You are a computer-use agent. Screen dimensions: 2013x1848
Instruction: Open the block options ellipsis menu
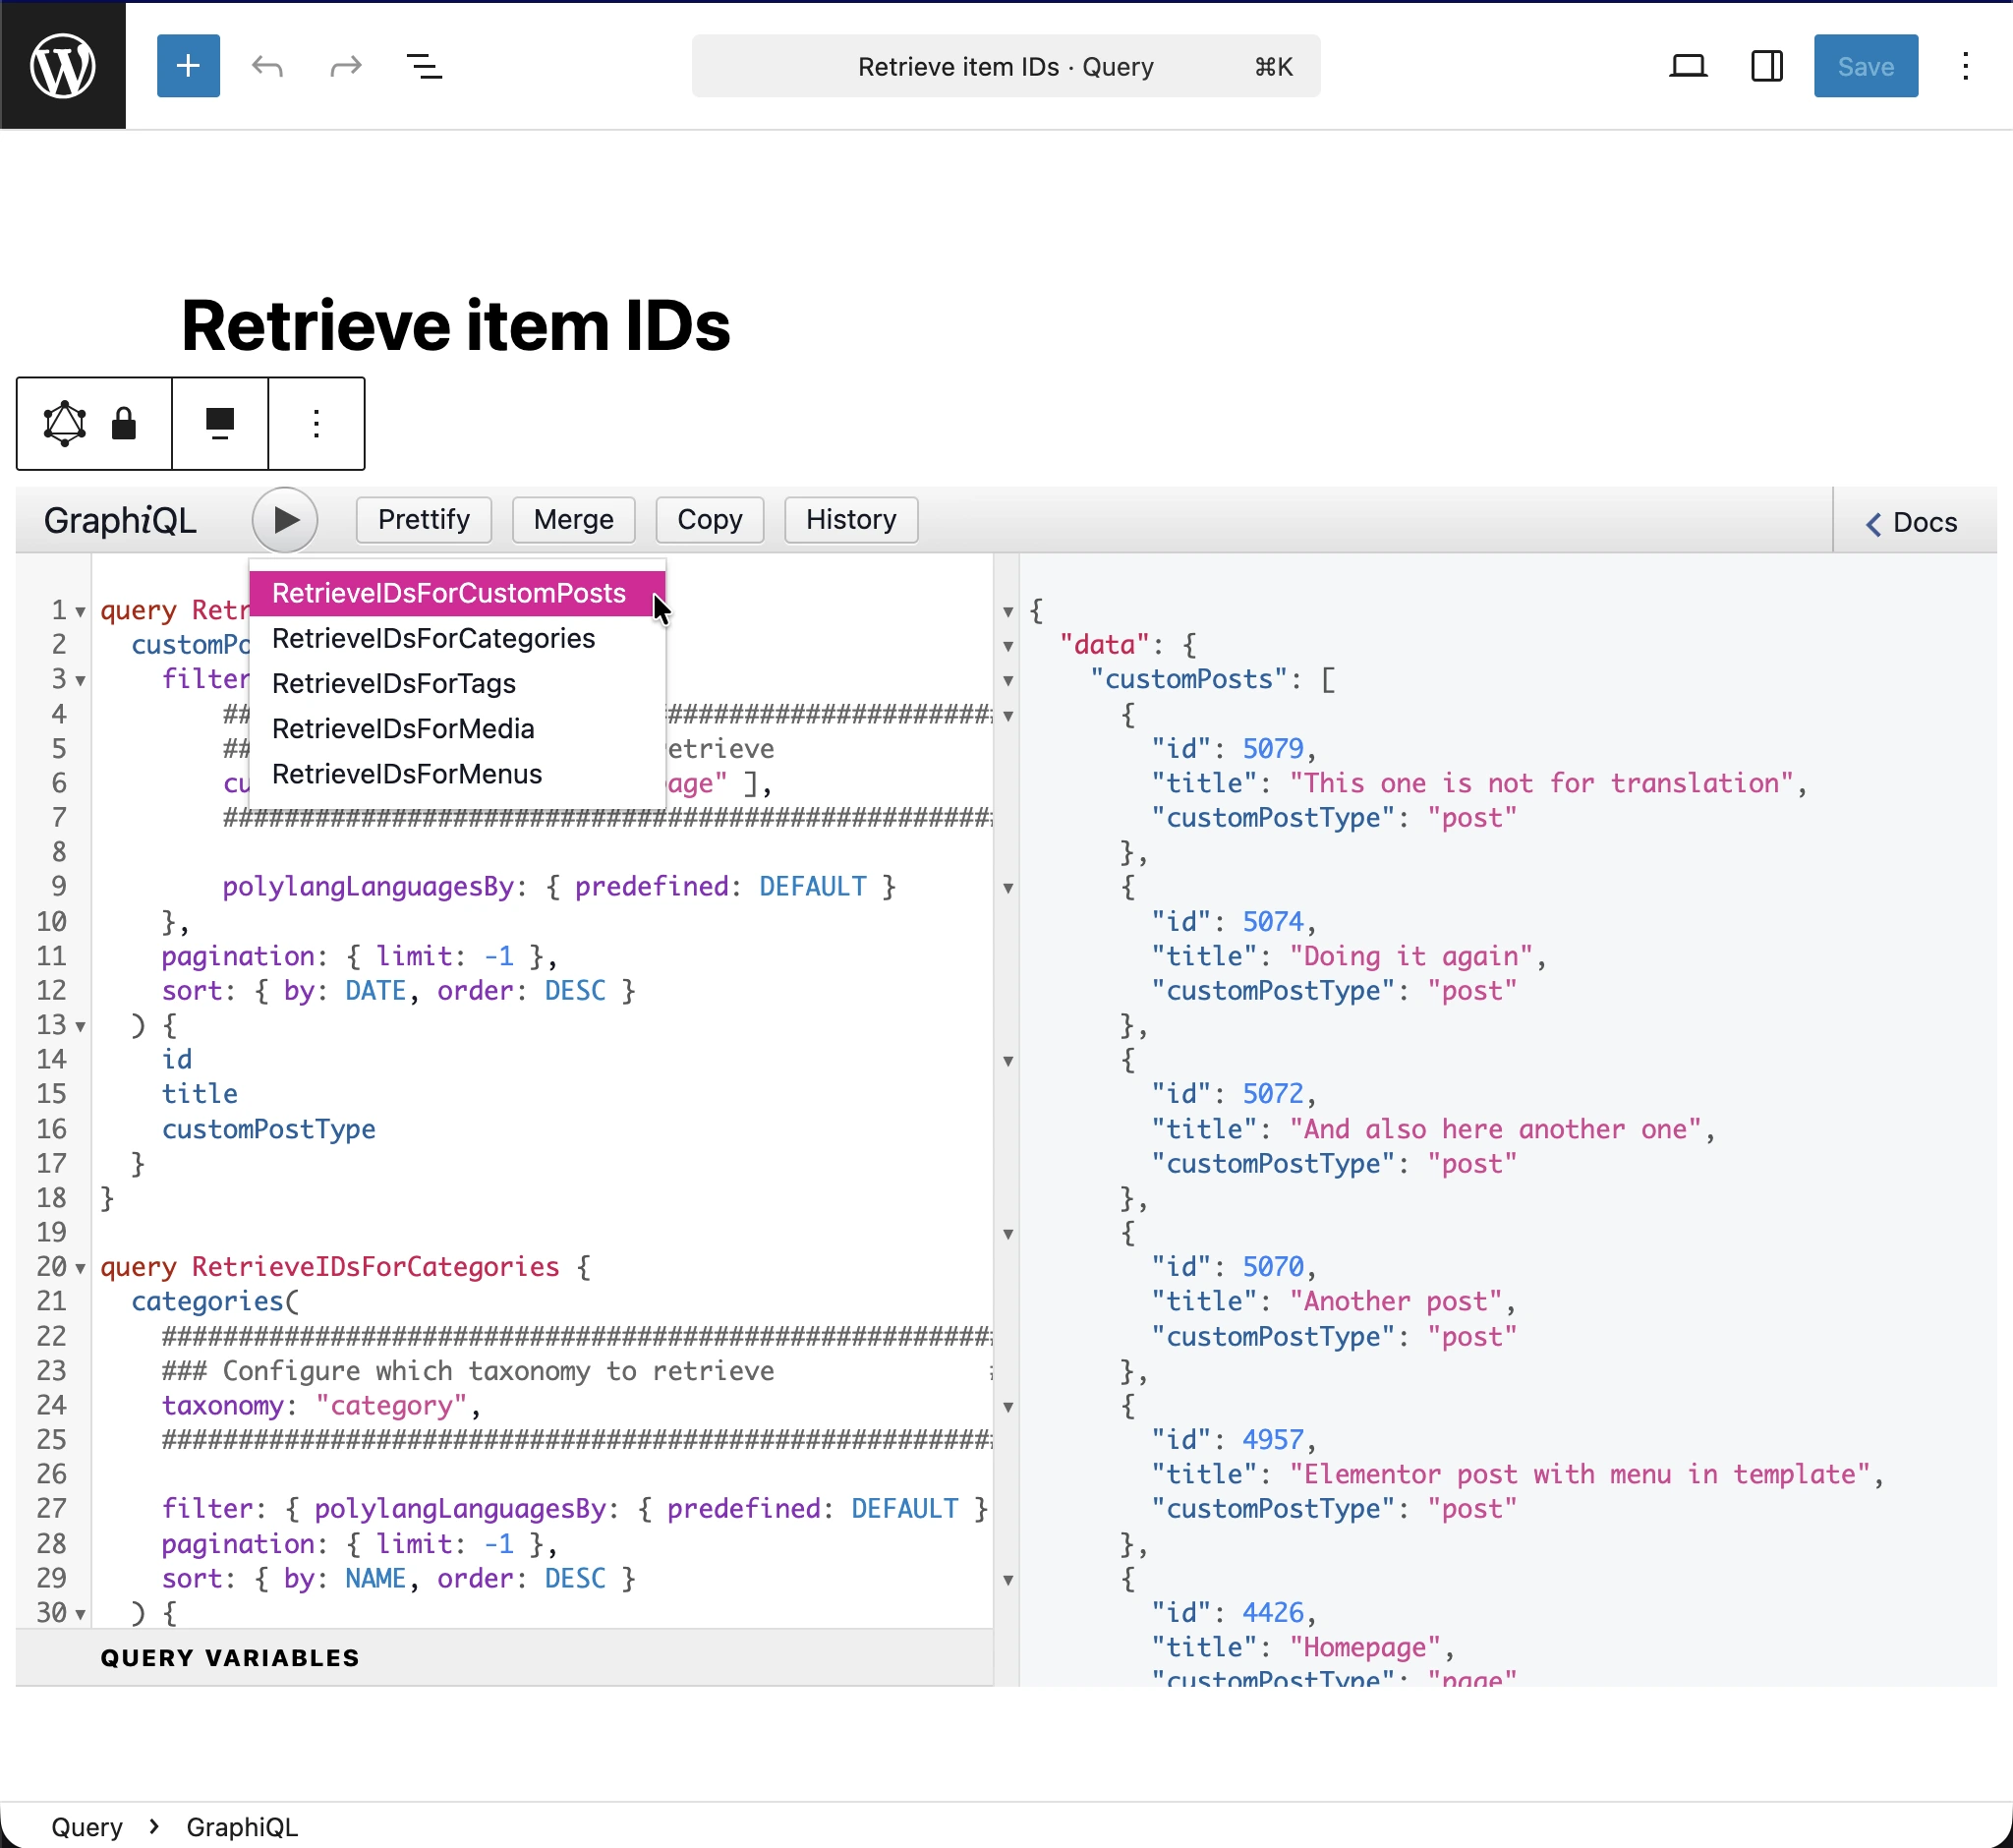coord(316,423)
